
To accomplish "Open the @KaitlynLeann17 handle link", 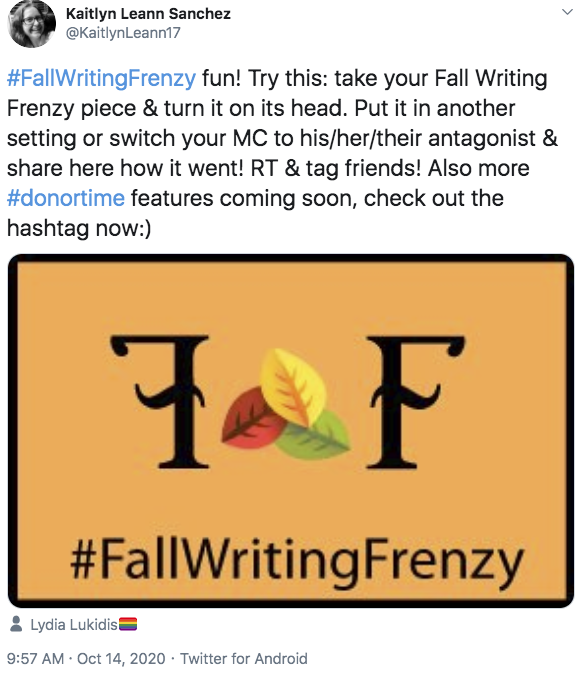I will (123, 33).
